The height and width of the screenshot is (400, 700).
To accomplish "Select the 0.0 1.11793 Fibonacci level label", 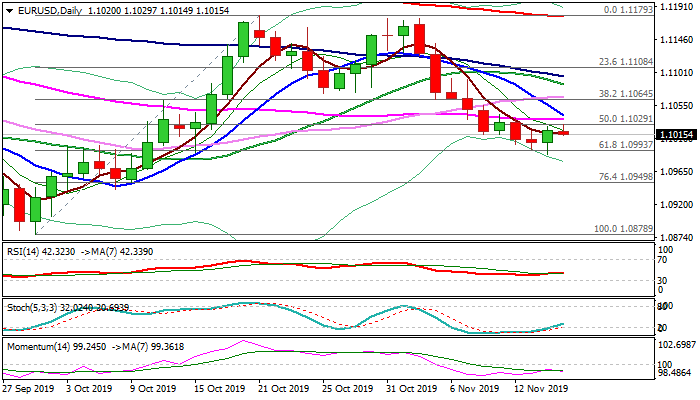I will [628, 9].
